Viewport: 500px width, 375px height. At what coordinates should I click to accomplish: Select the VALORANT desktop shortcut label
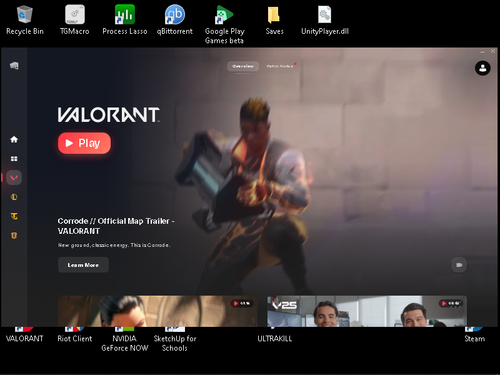click(x=25, y=338)
